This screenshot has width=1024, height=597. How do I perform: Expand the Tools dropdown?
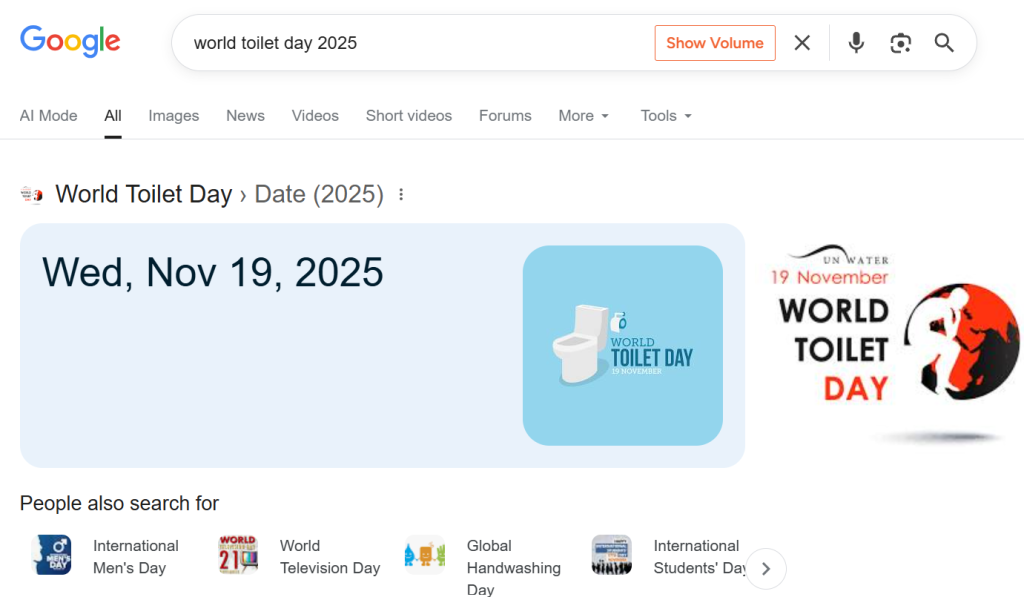666,116
